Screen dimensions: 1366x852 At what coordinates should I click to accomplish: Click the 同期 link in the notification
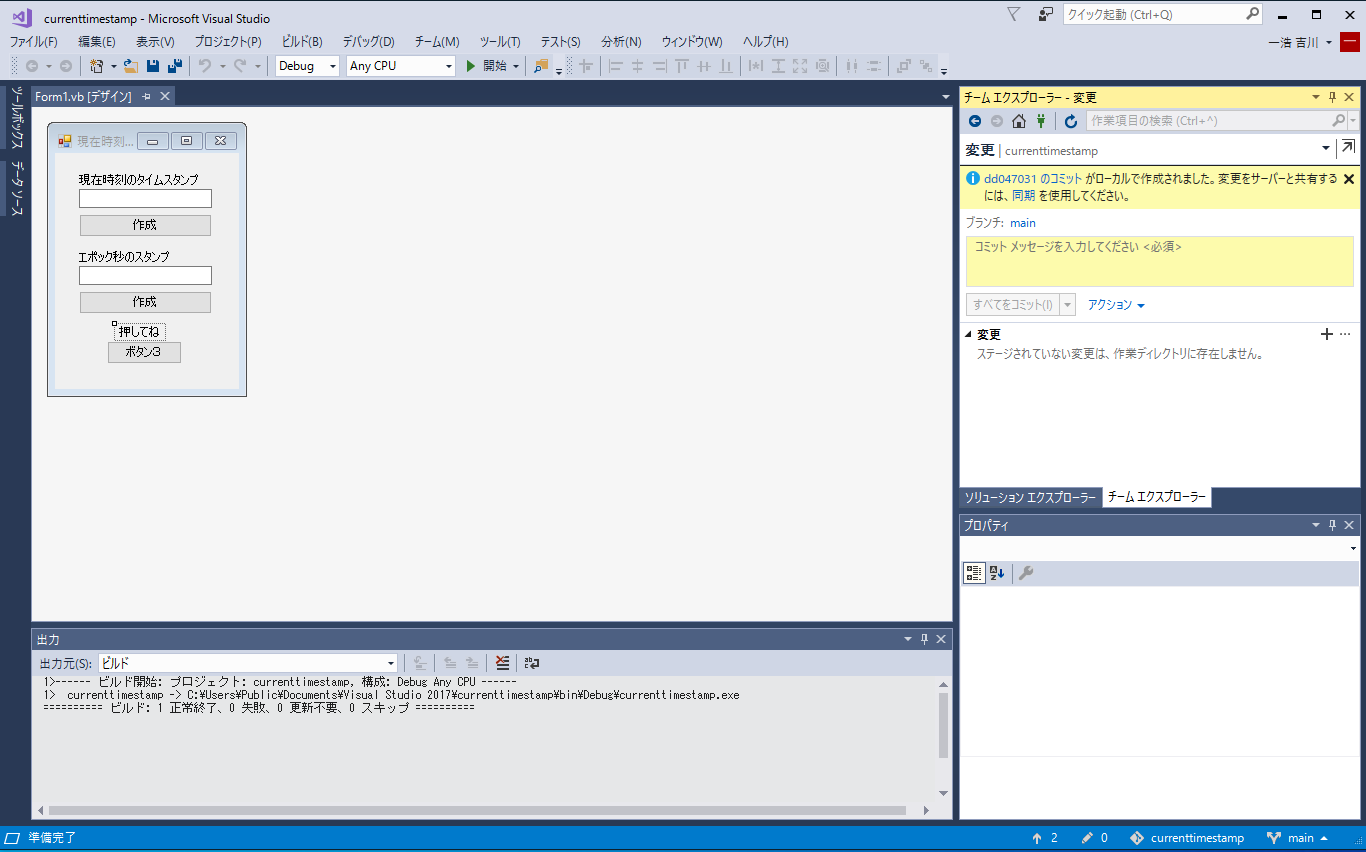point(1023,196)
